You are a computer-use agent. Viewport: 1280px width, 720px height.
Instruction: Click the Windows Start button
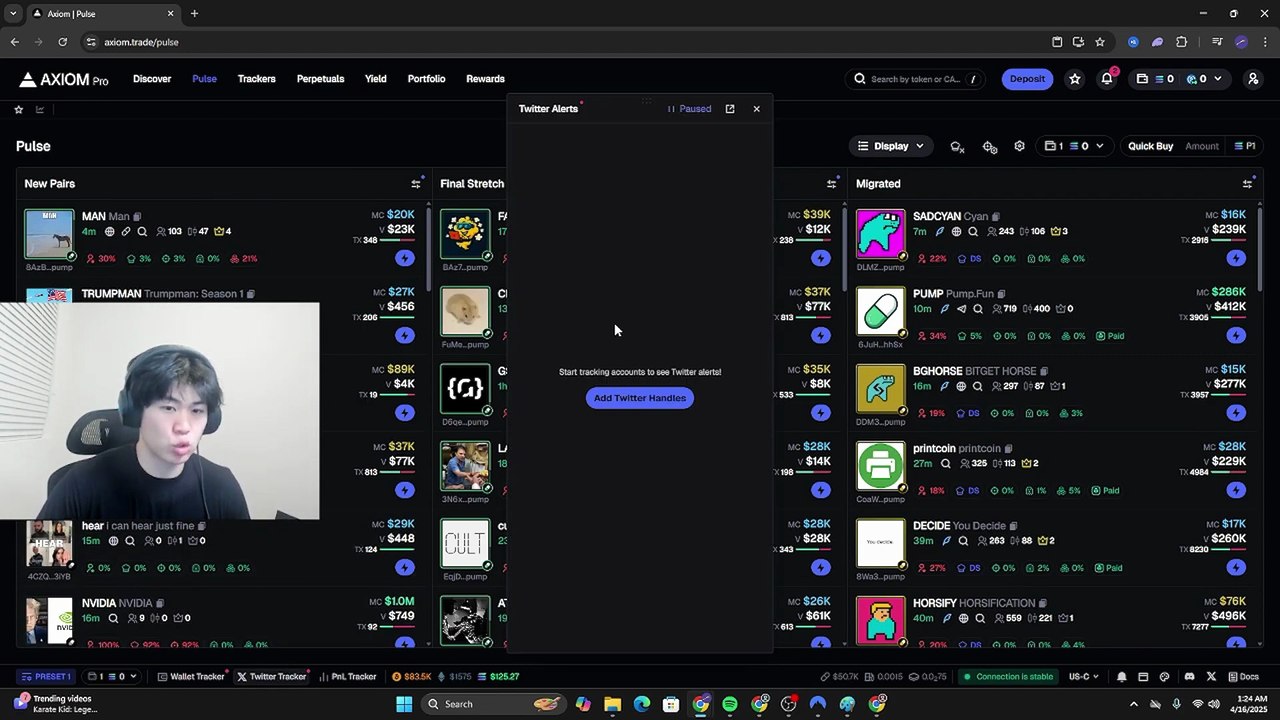coord(404,704)
